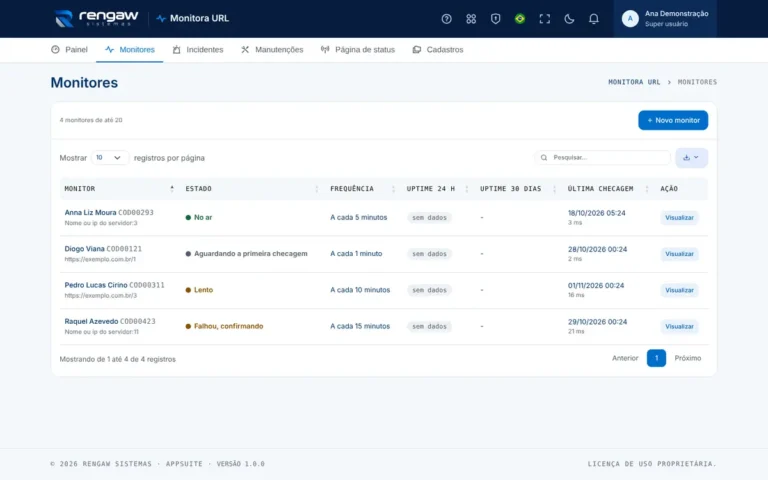Click the Lento status text

(203, 290)
